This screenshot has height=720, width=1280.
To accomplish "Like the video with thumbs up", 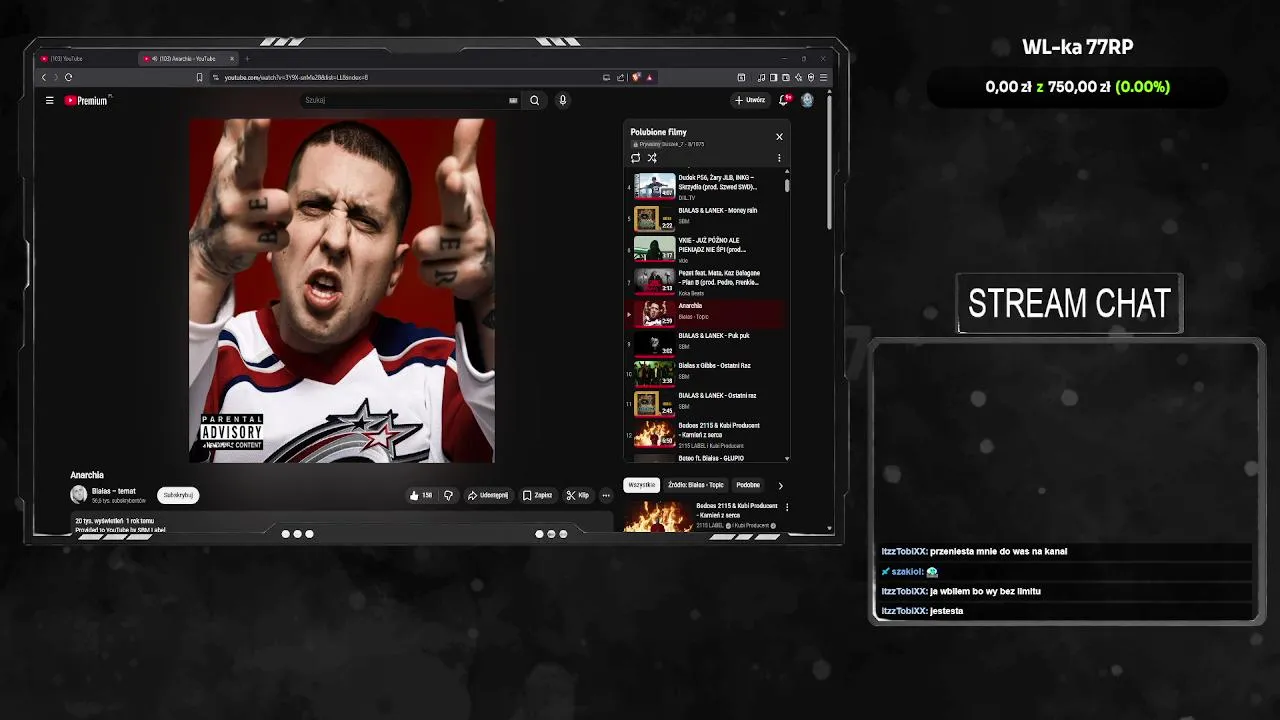I will [420, 495].
